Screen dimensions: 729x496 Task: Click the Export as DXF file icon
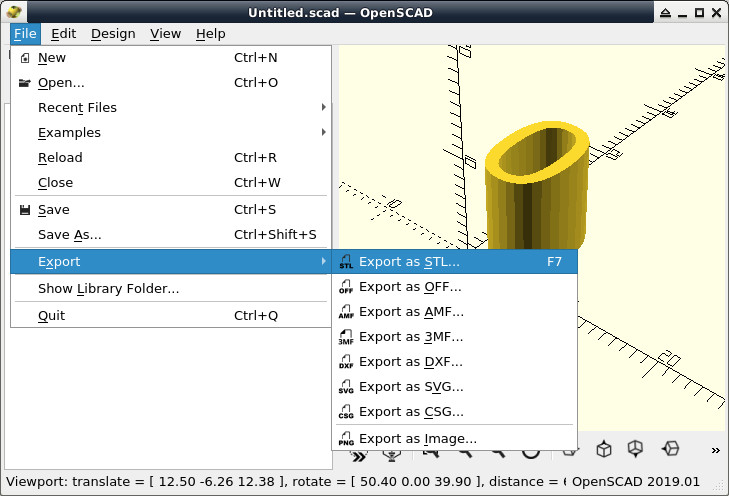pos(346,362)
